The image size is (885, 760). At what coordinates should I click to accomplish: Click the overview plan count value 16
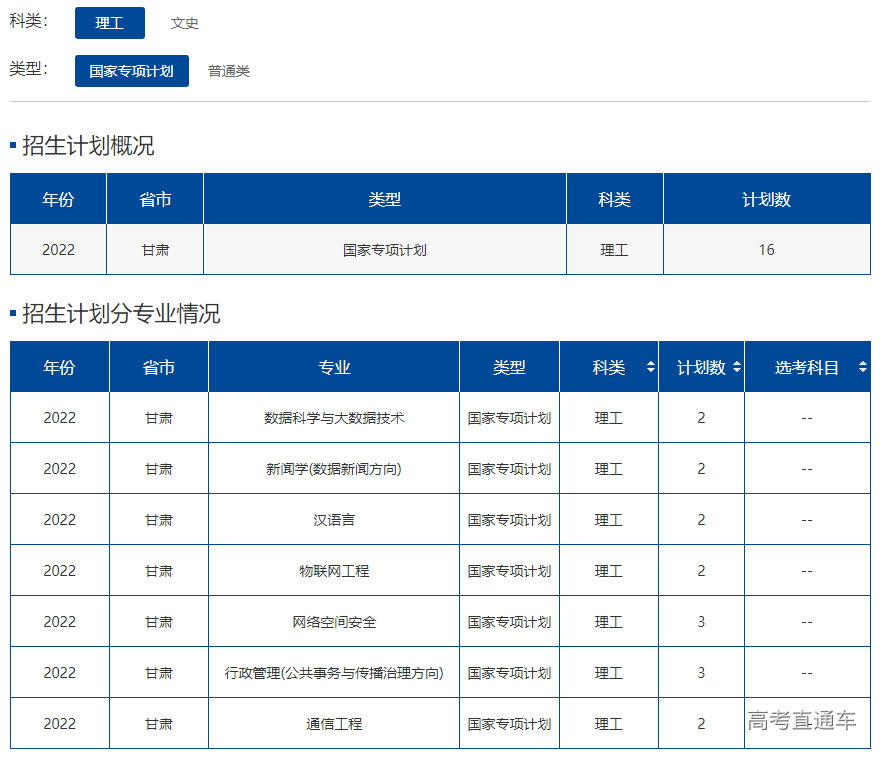tap(766, 250)
